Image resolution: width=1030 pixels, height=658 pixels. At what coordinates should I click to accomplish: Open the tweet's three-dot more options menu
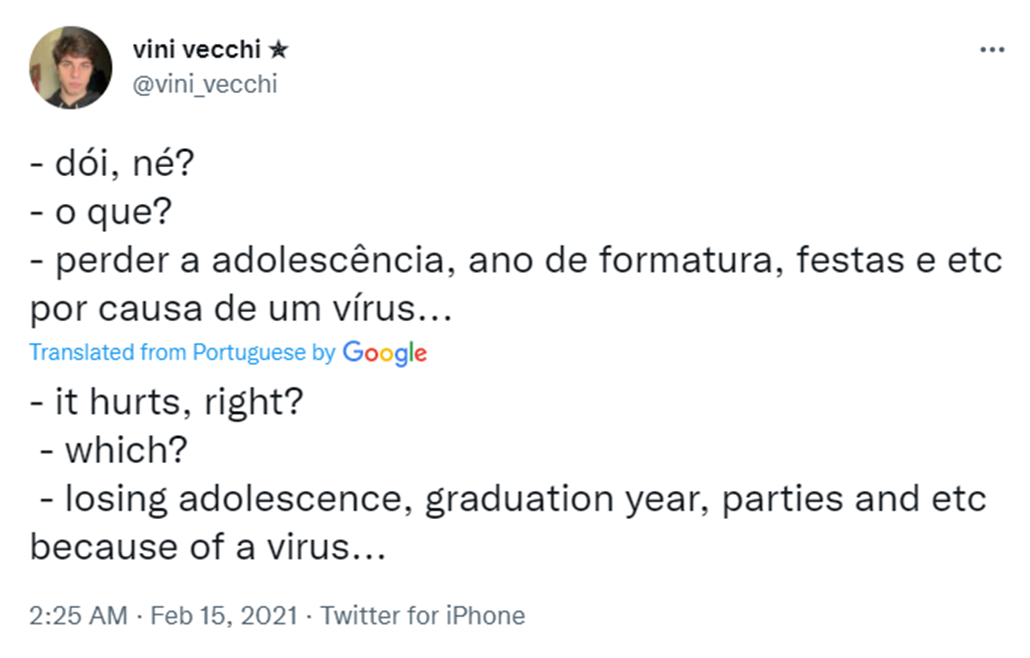coord(991,49)
